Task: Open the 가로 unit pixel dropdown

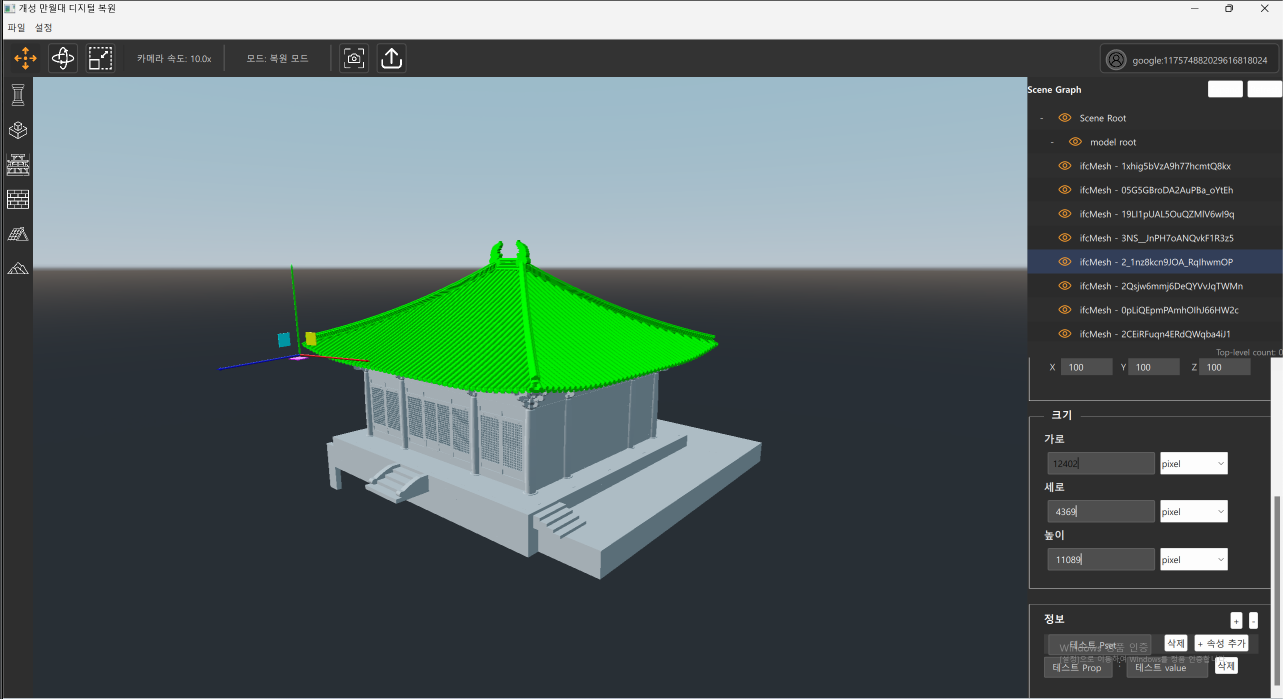Action: coord(1193,464)
